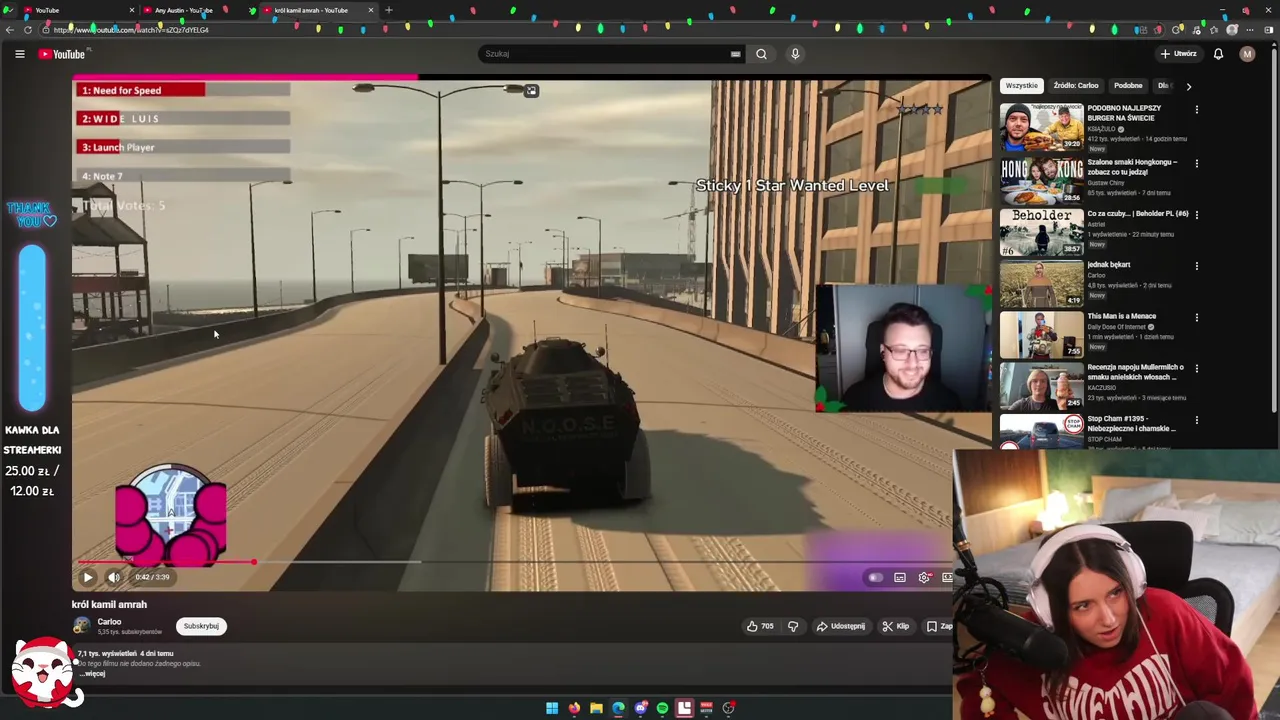Viewport: 1280px width, 720px height.
Task: Open the YouTube hamburger guide menu
Action: 19,54
